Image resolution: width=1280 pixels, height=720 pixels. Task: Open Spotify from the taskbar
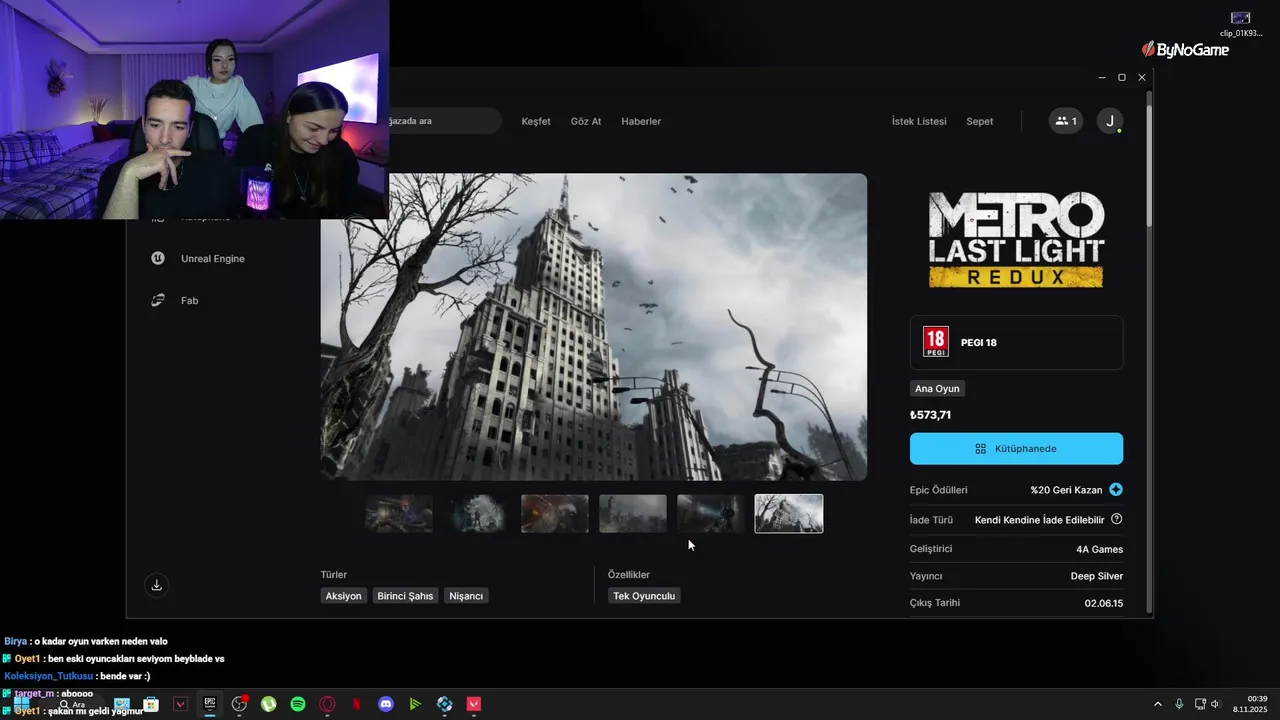[x=298, y=704]
